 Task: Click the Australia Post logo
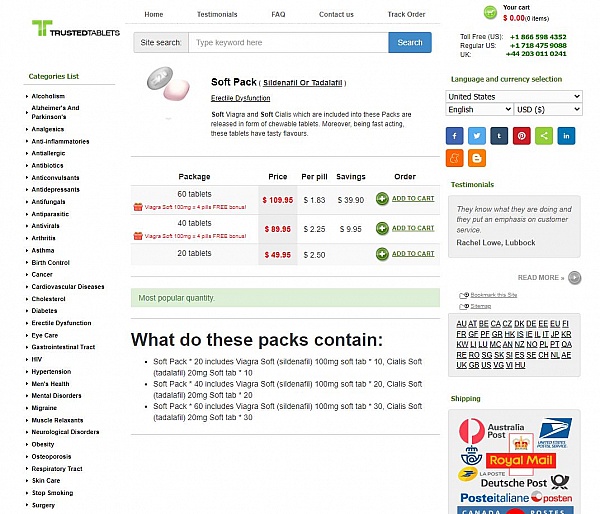tap(492, 431)
